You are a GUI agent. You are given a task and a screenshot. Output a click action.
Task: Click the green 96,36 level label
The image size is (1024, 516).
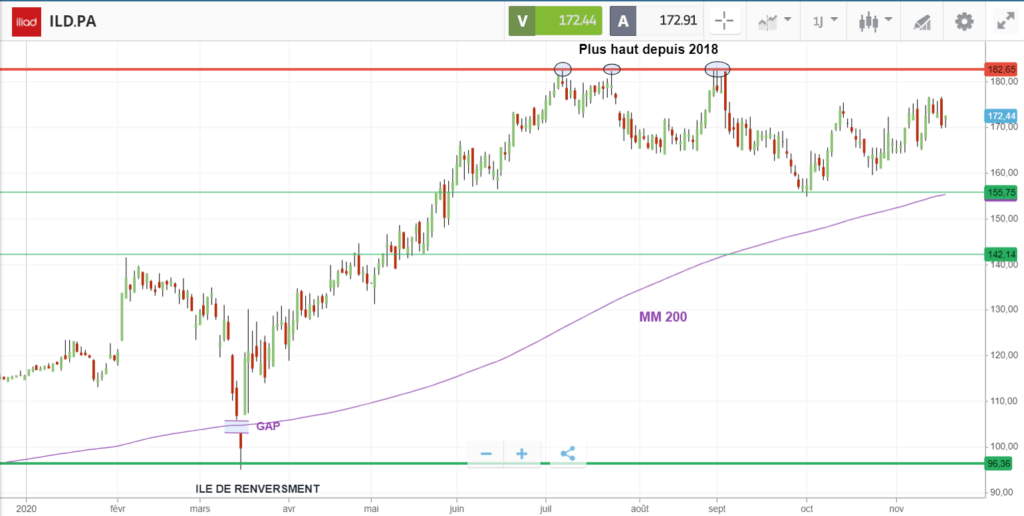tap(1000, 463)
